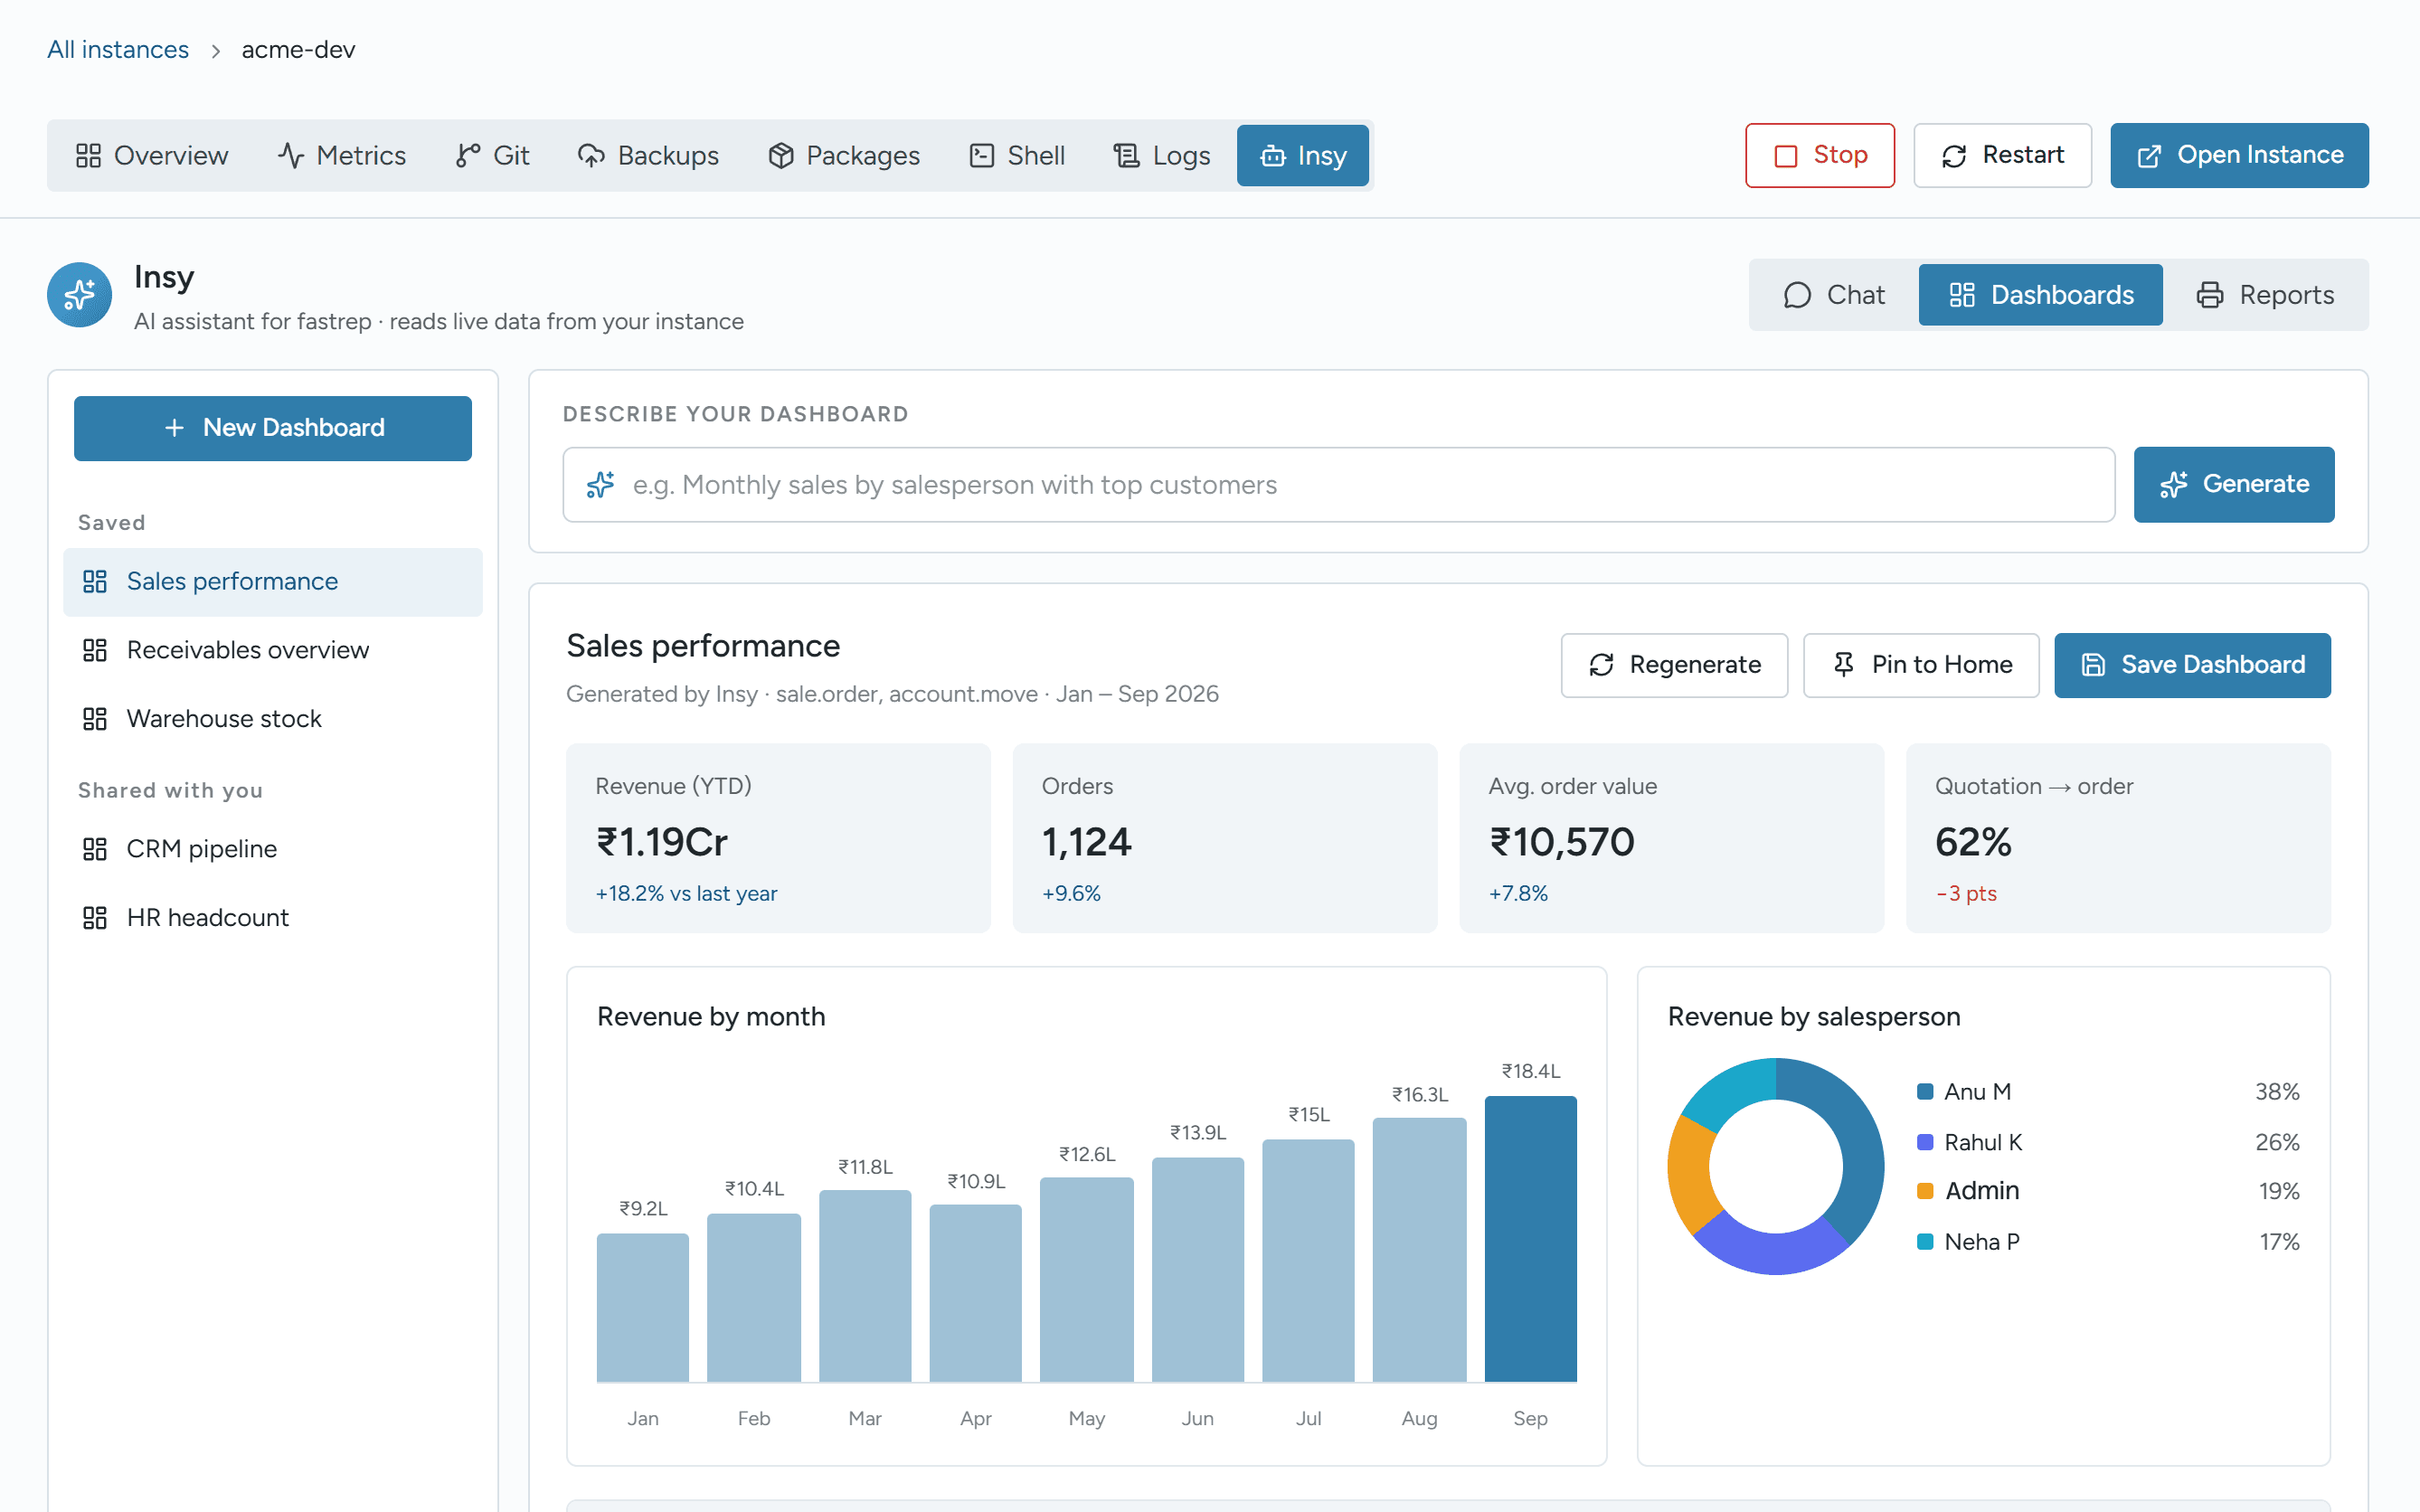
Task: Switch to the Metrics tab
Action: [342, 155]
